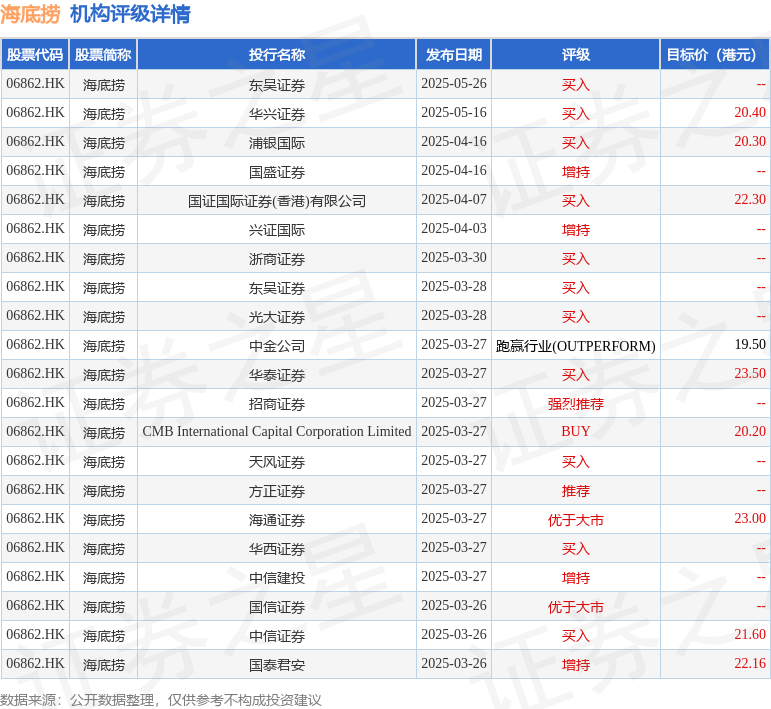This screenshot has height=709, width=771.
Task: Click target price 19.50
Action: (750, 345)
